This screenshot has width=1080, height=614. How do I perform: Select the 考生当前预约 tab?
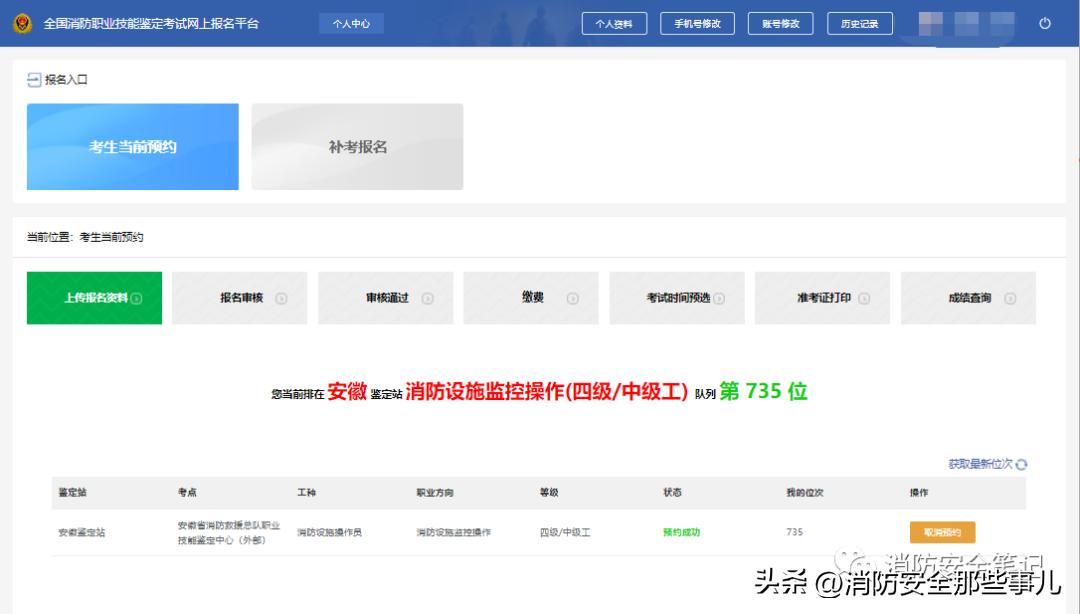click(x=132, y=146)
